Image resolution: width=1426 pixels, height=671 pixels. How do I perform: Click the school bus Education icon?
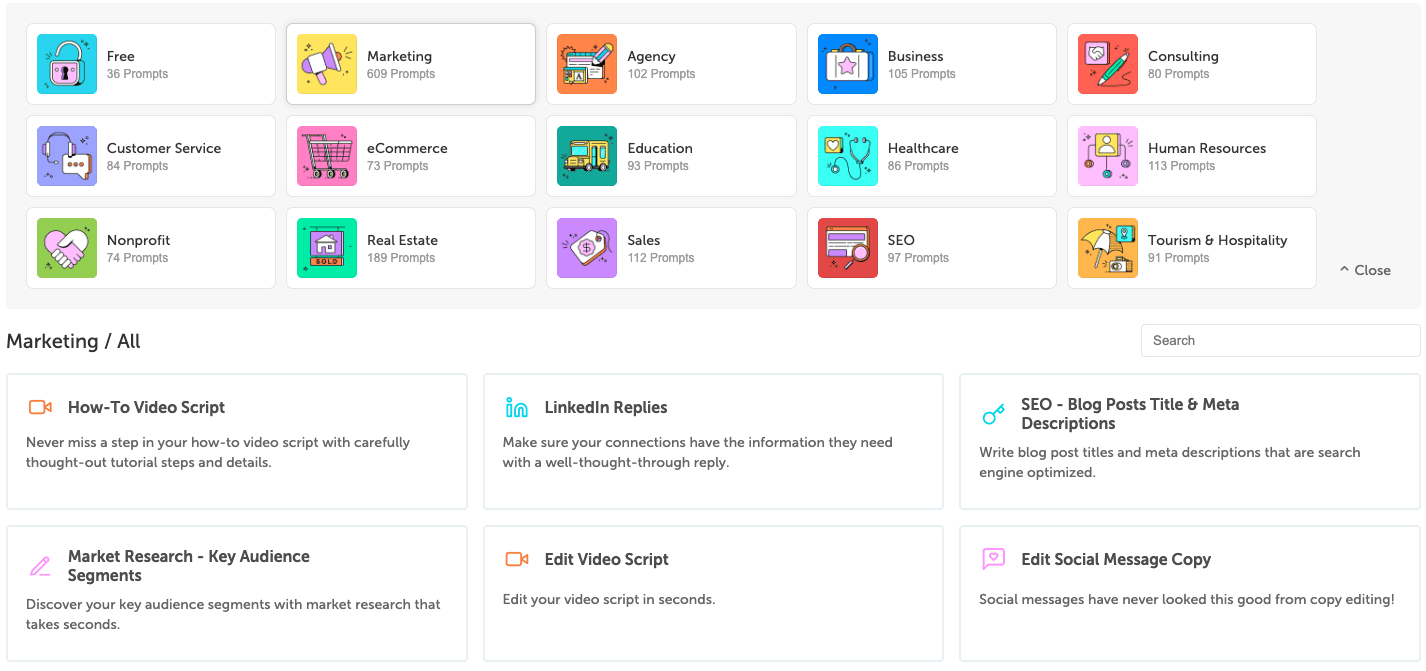(x=587, y=156)
